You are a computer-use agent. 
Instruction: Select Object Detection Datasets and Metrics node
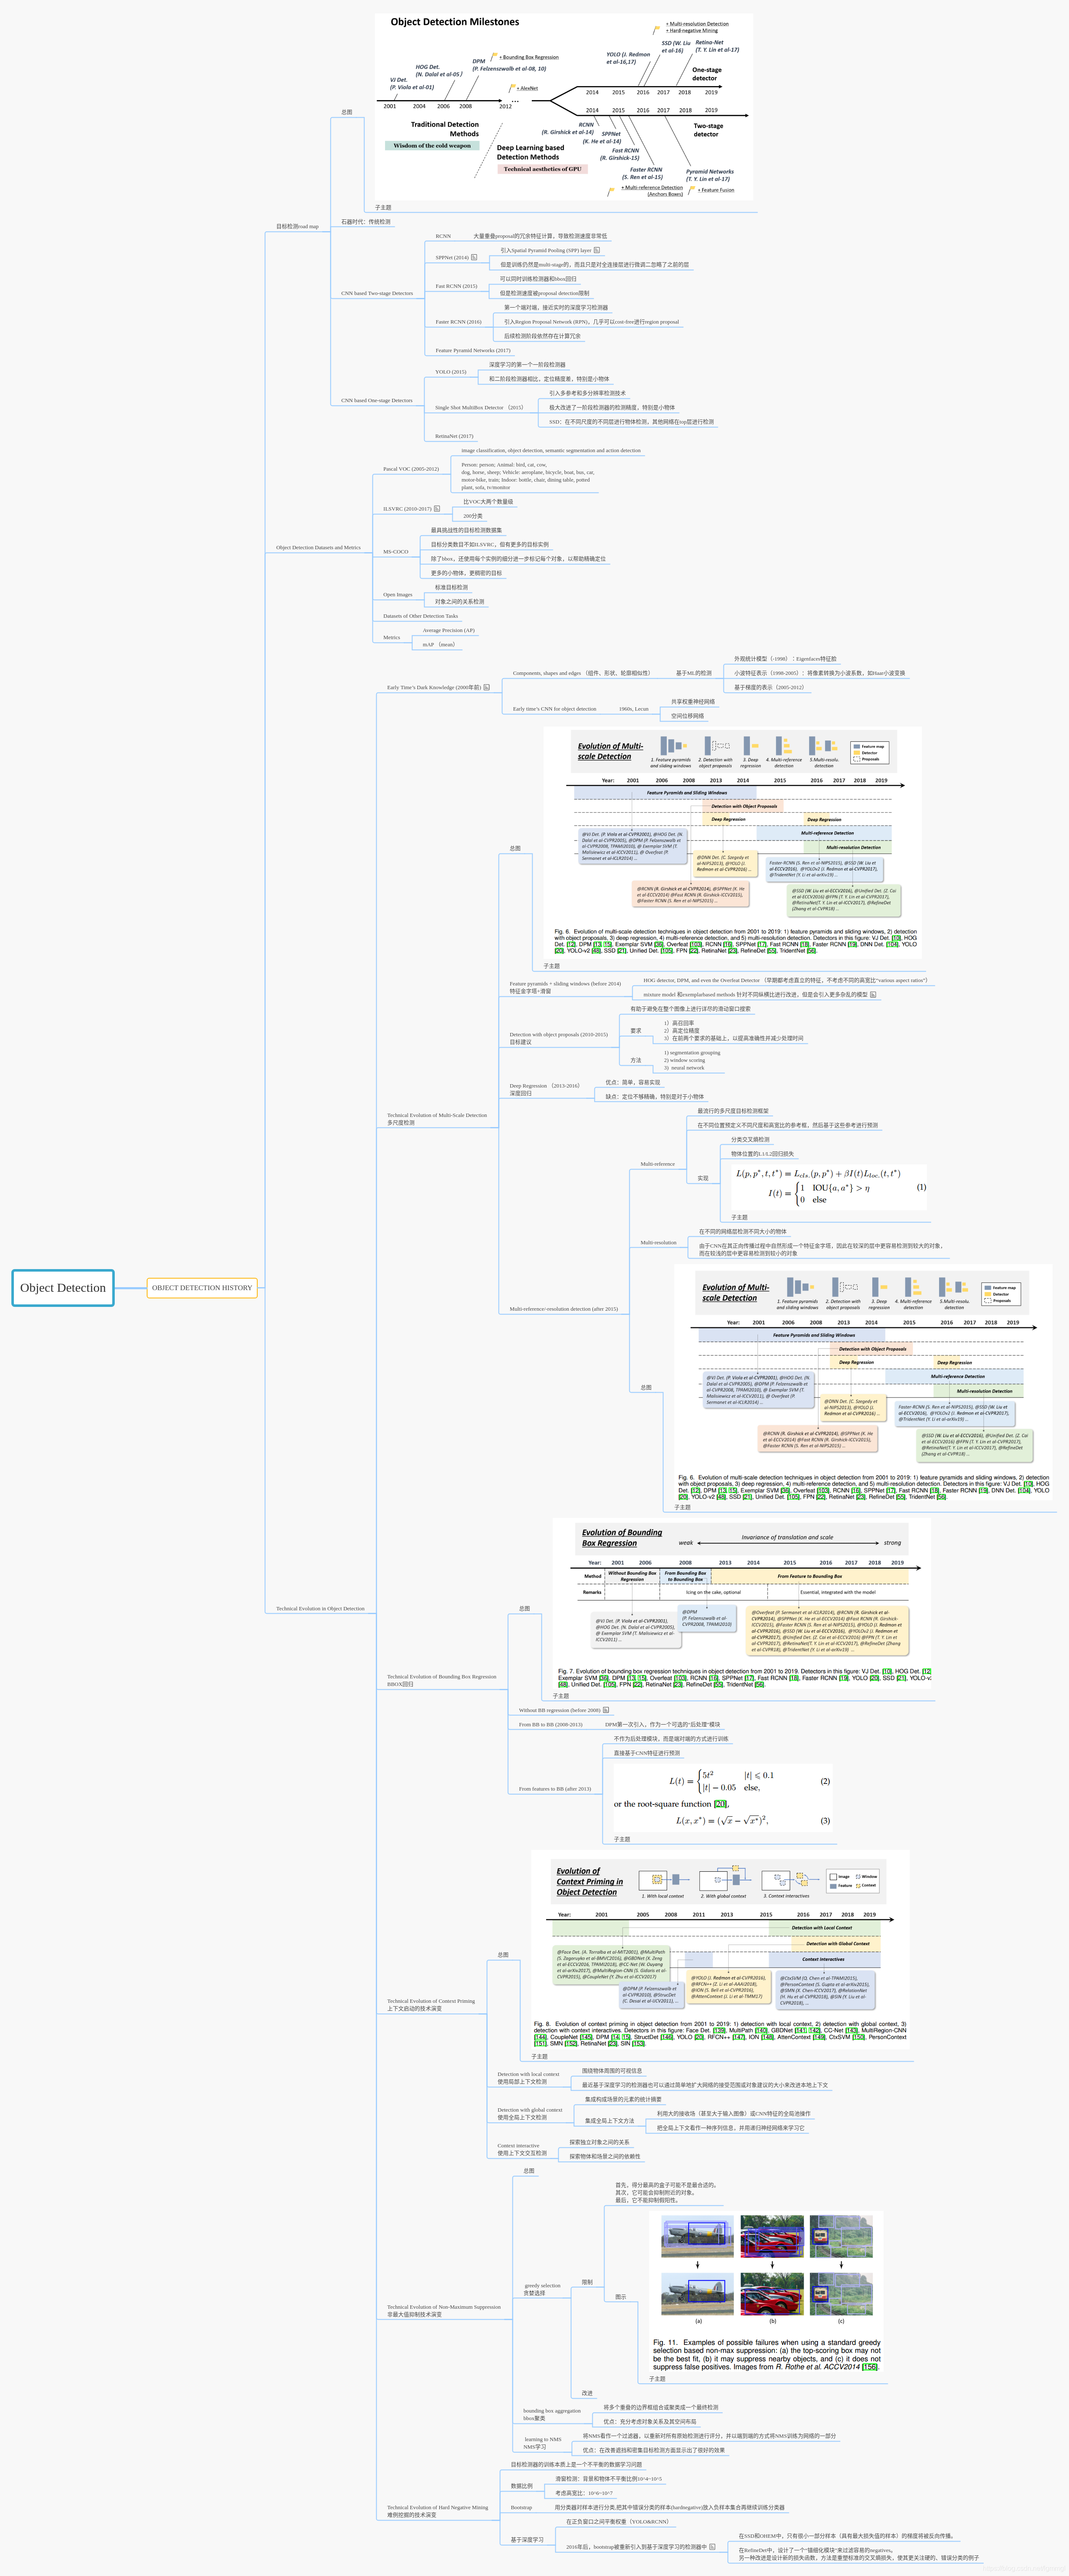318,547
